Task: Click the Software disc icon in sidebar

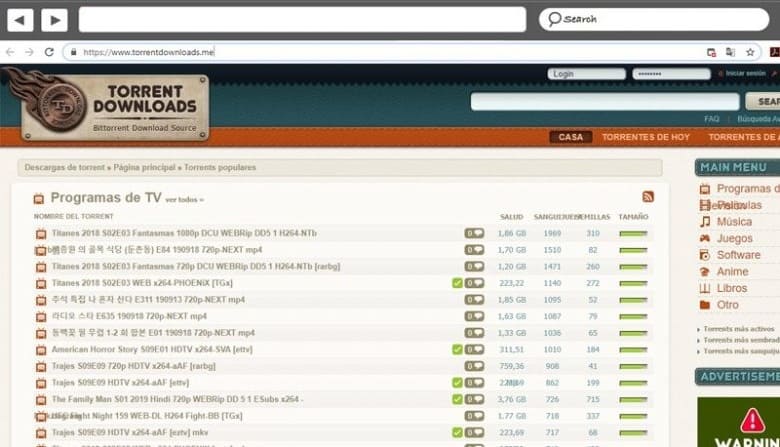Action: click(x=705, y=255)
